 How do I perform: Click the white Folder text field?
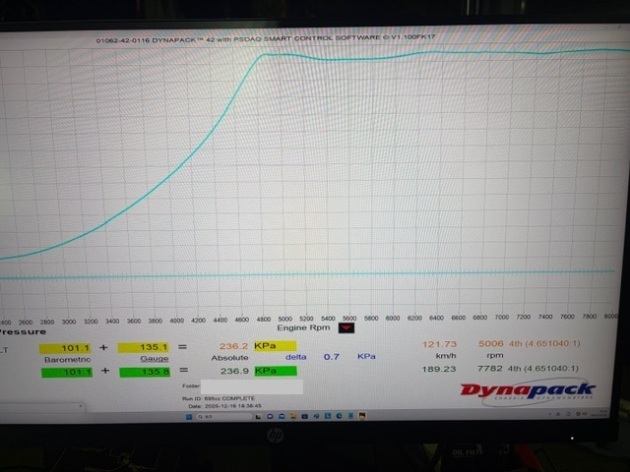(252, 385)
